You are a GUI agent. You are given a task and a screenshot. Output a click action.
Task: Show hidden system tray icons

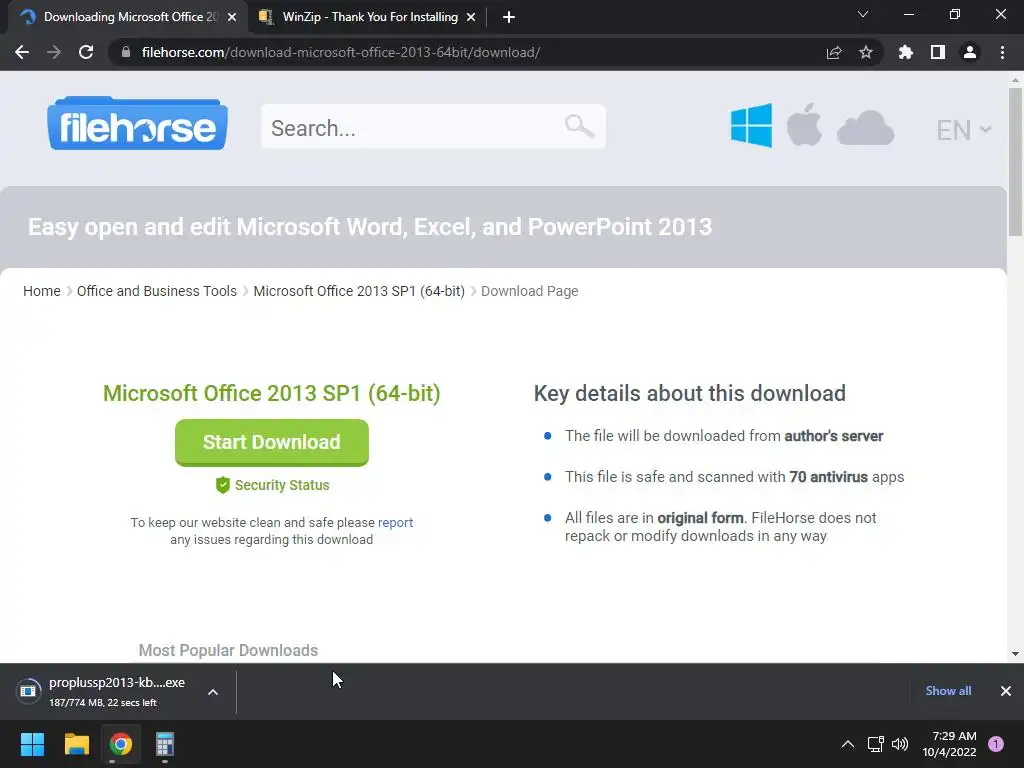point(848,744)
